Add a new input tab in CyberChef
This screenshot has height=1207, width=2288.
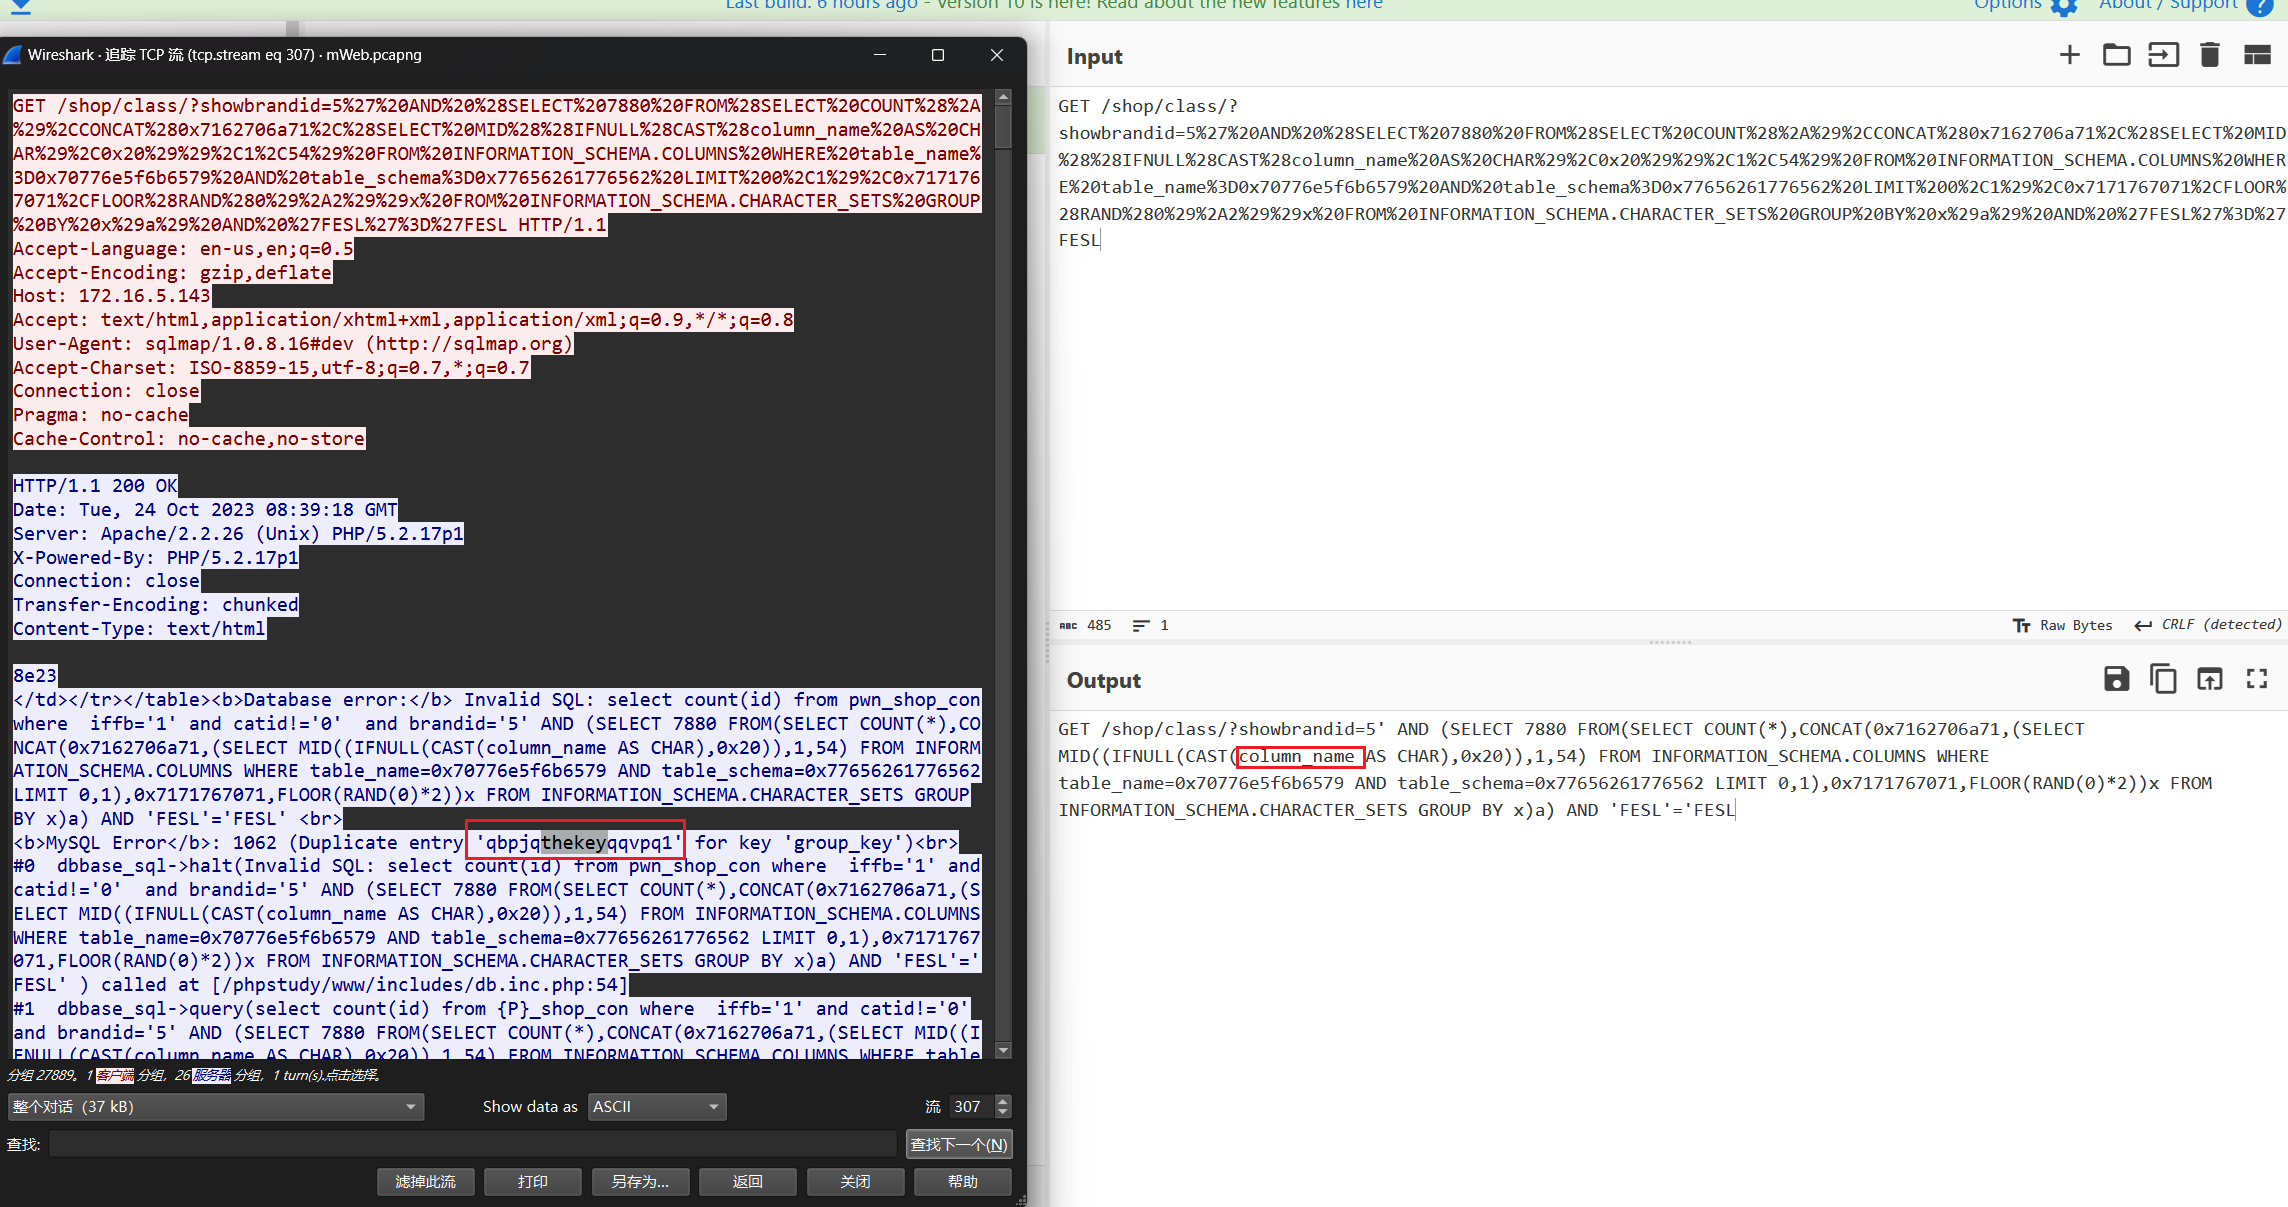coord(2069,56)
